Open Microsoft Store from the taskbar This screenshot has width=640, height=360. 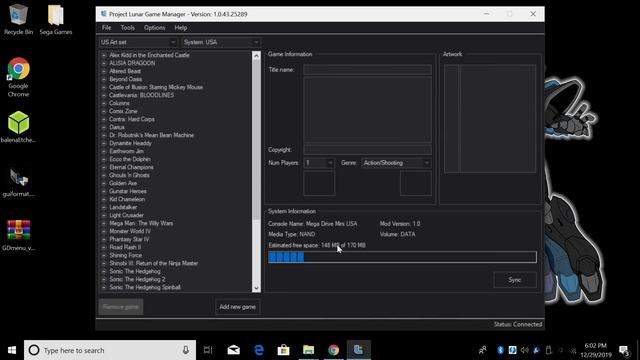pos(283,350)
